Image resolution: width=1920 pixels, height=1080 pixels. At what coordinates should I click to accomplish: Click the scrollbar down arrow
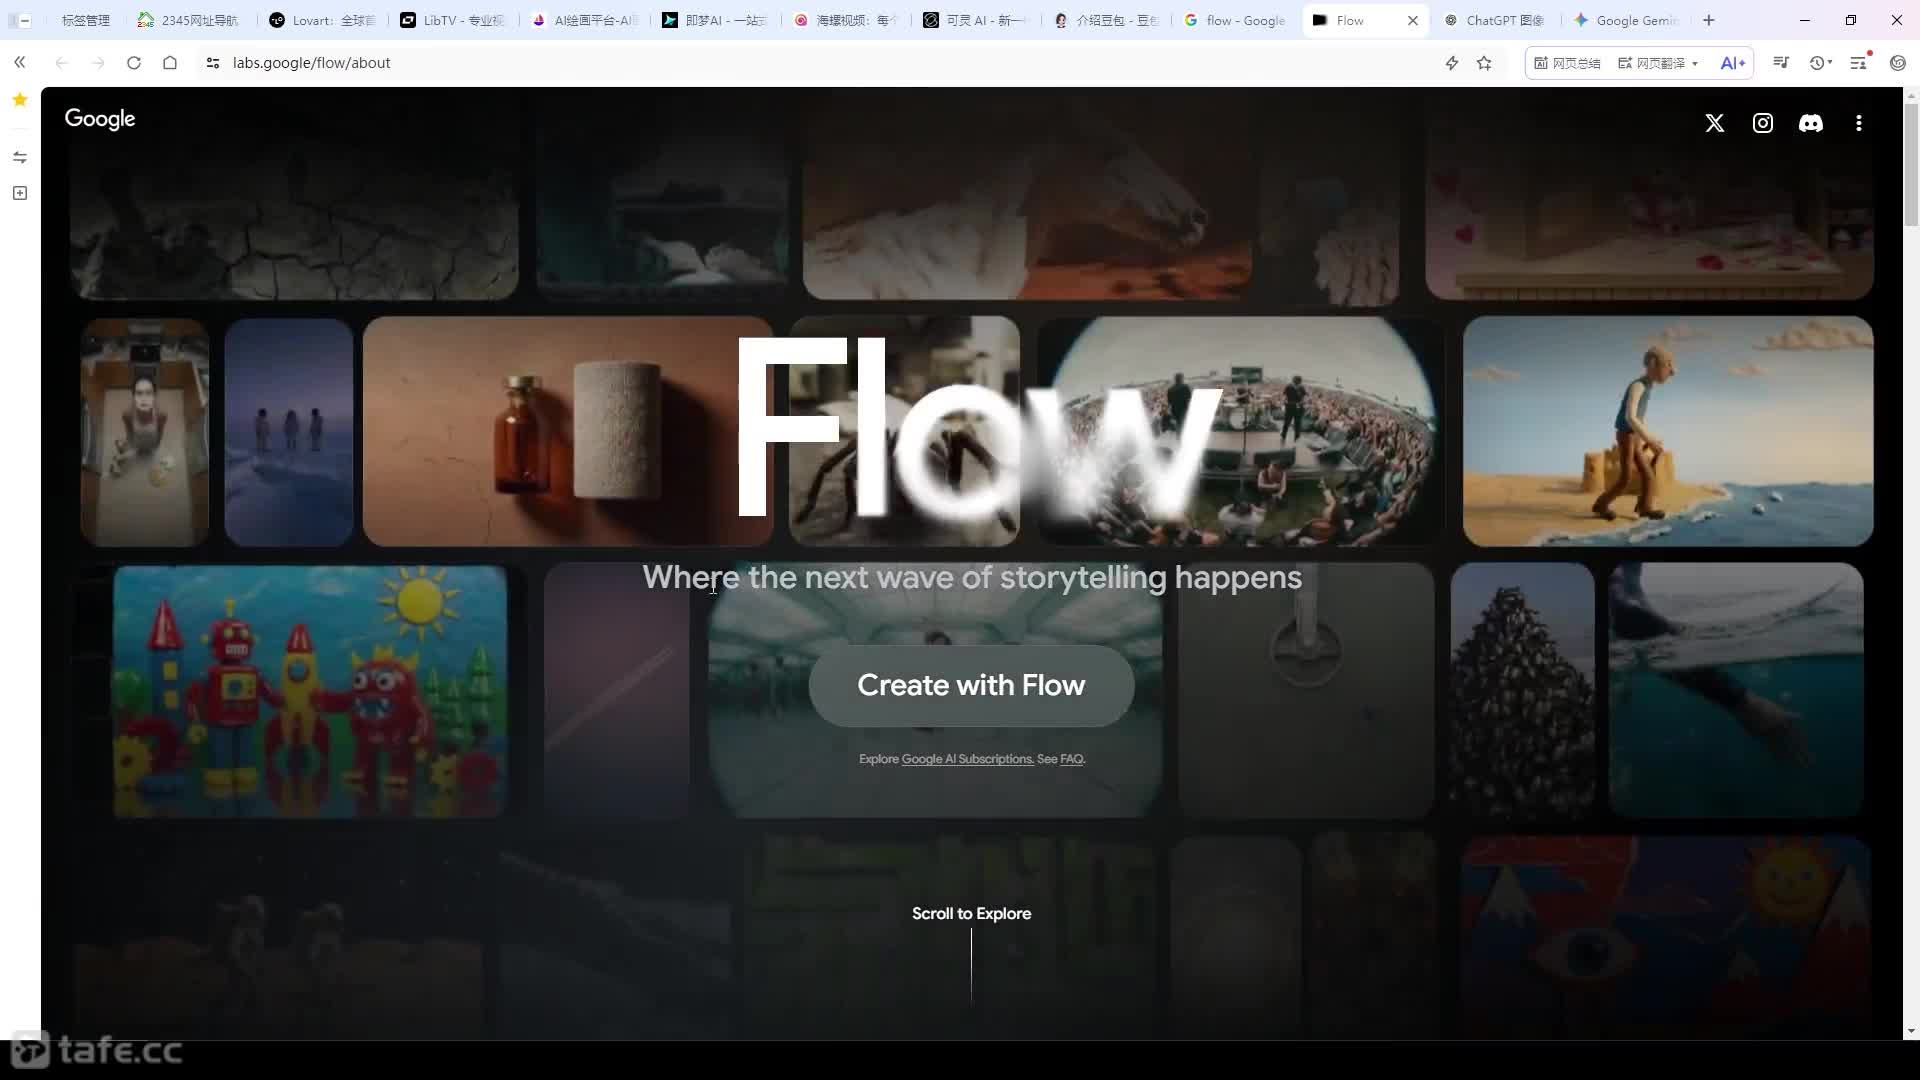pos(1911,1030)
